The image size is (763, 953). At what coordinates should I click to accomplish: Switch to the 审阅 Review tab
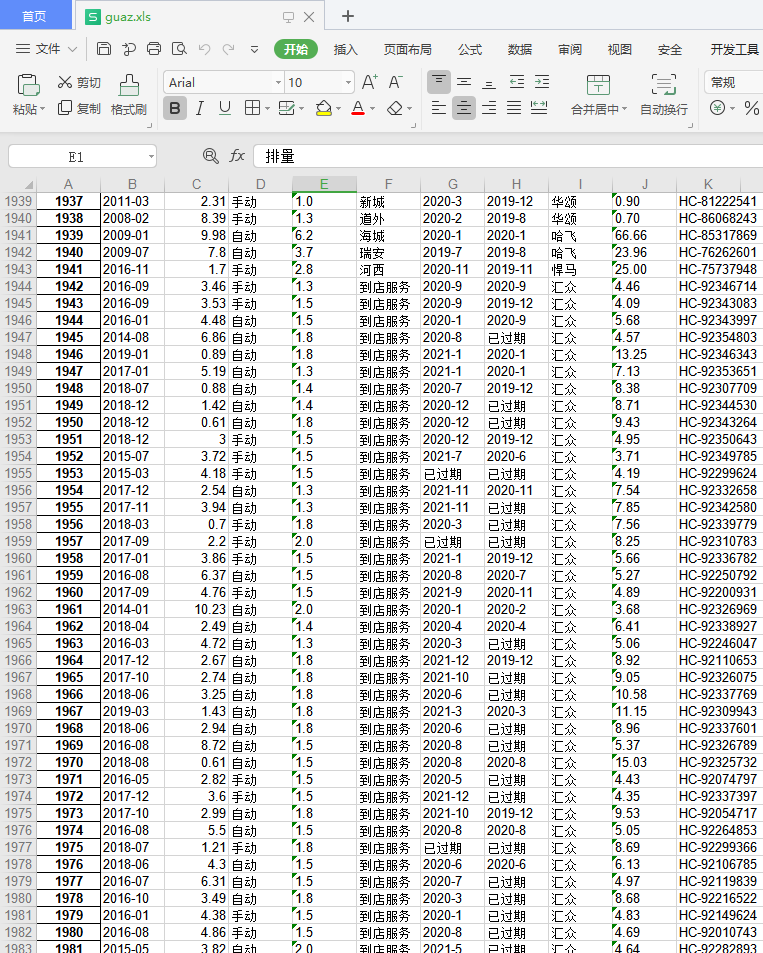[570, 49]
